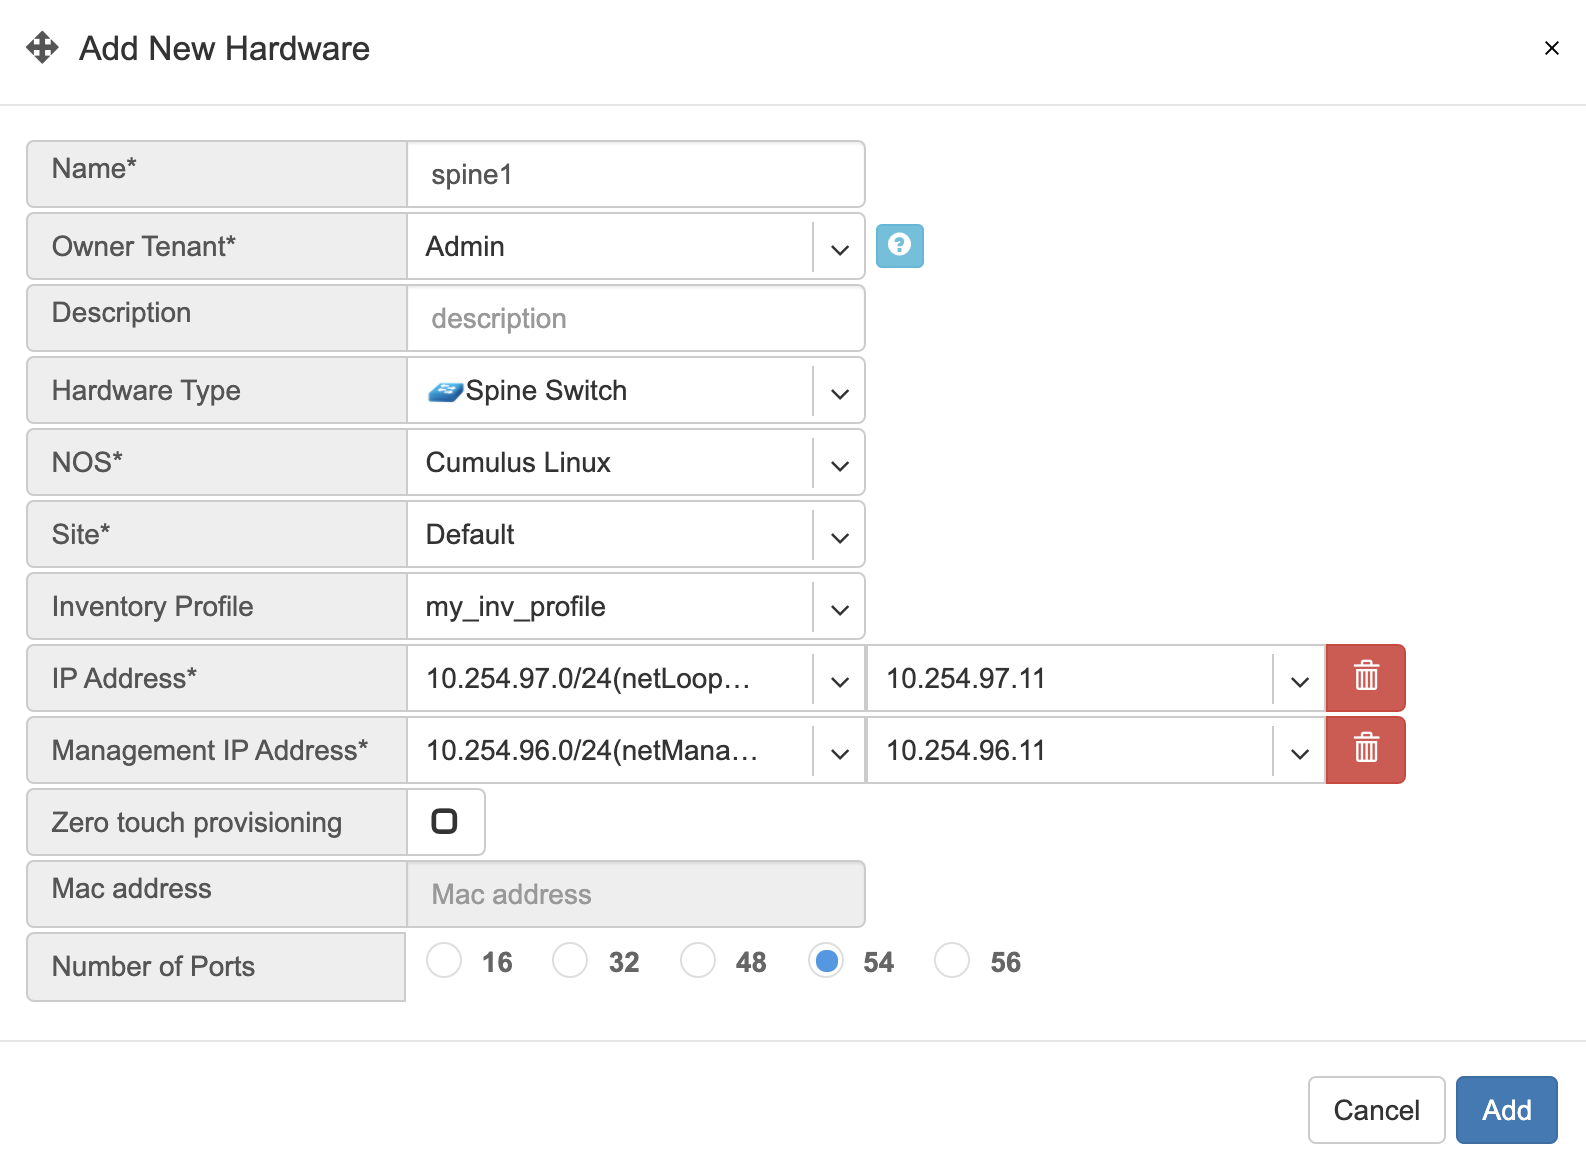
Task: Open the Owner Tenant dropdown
Action: [x=840, y=247]
